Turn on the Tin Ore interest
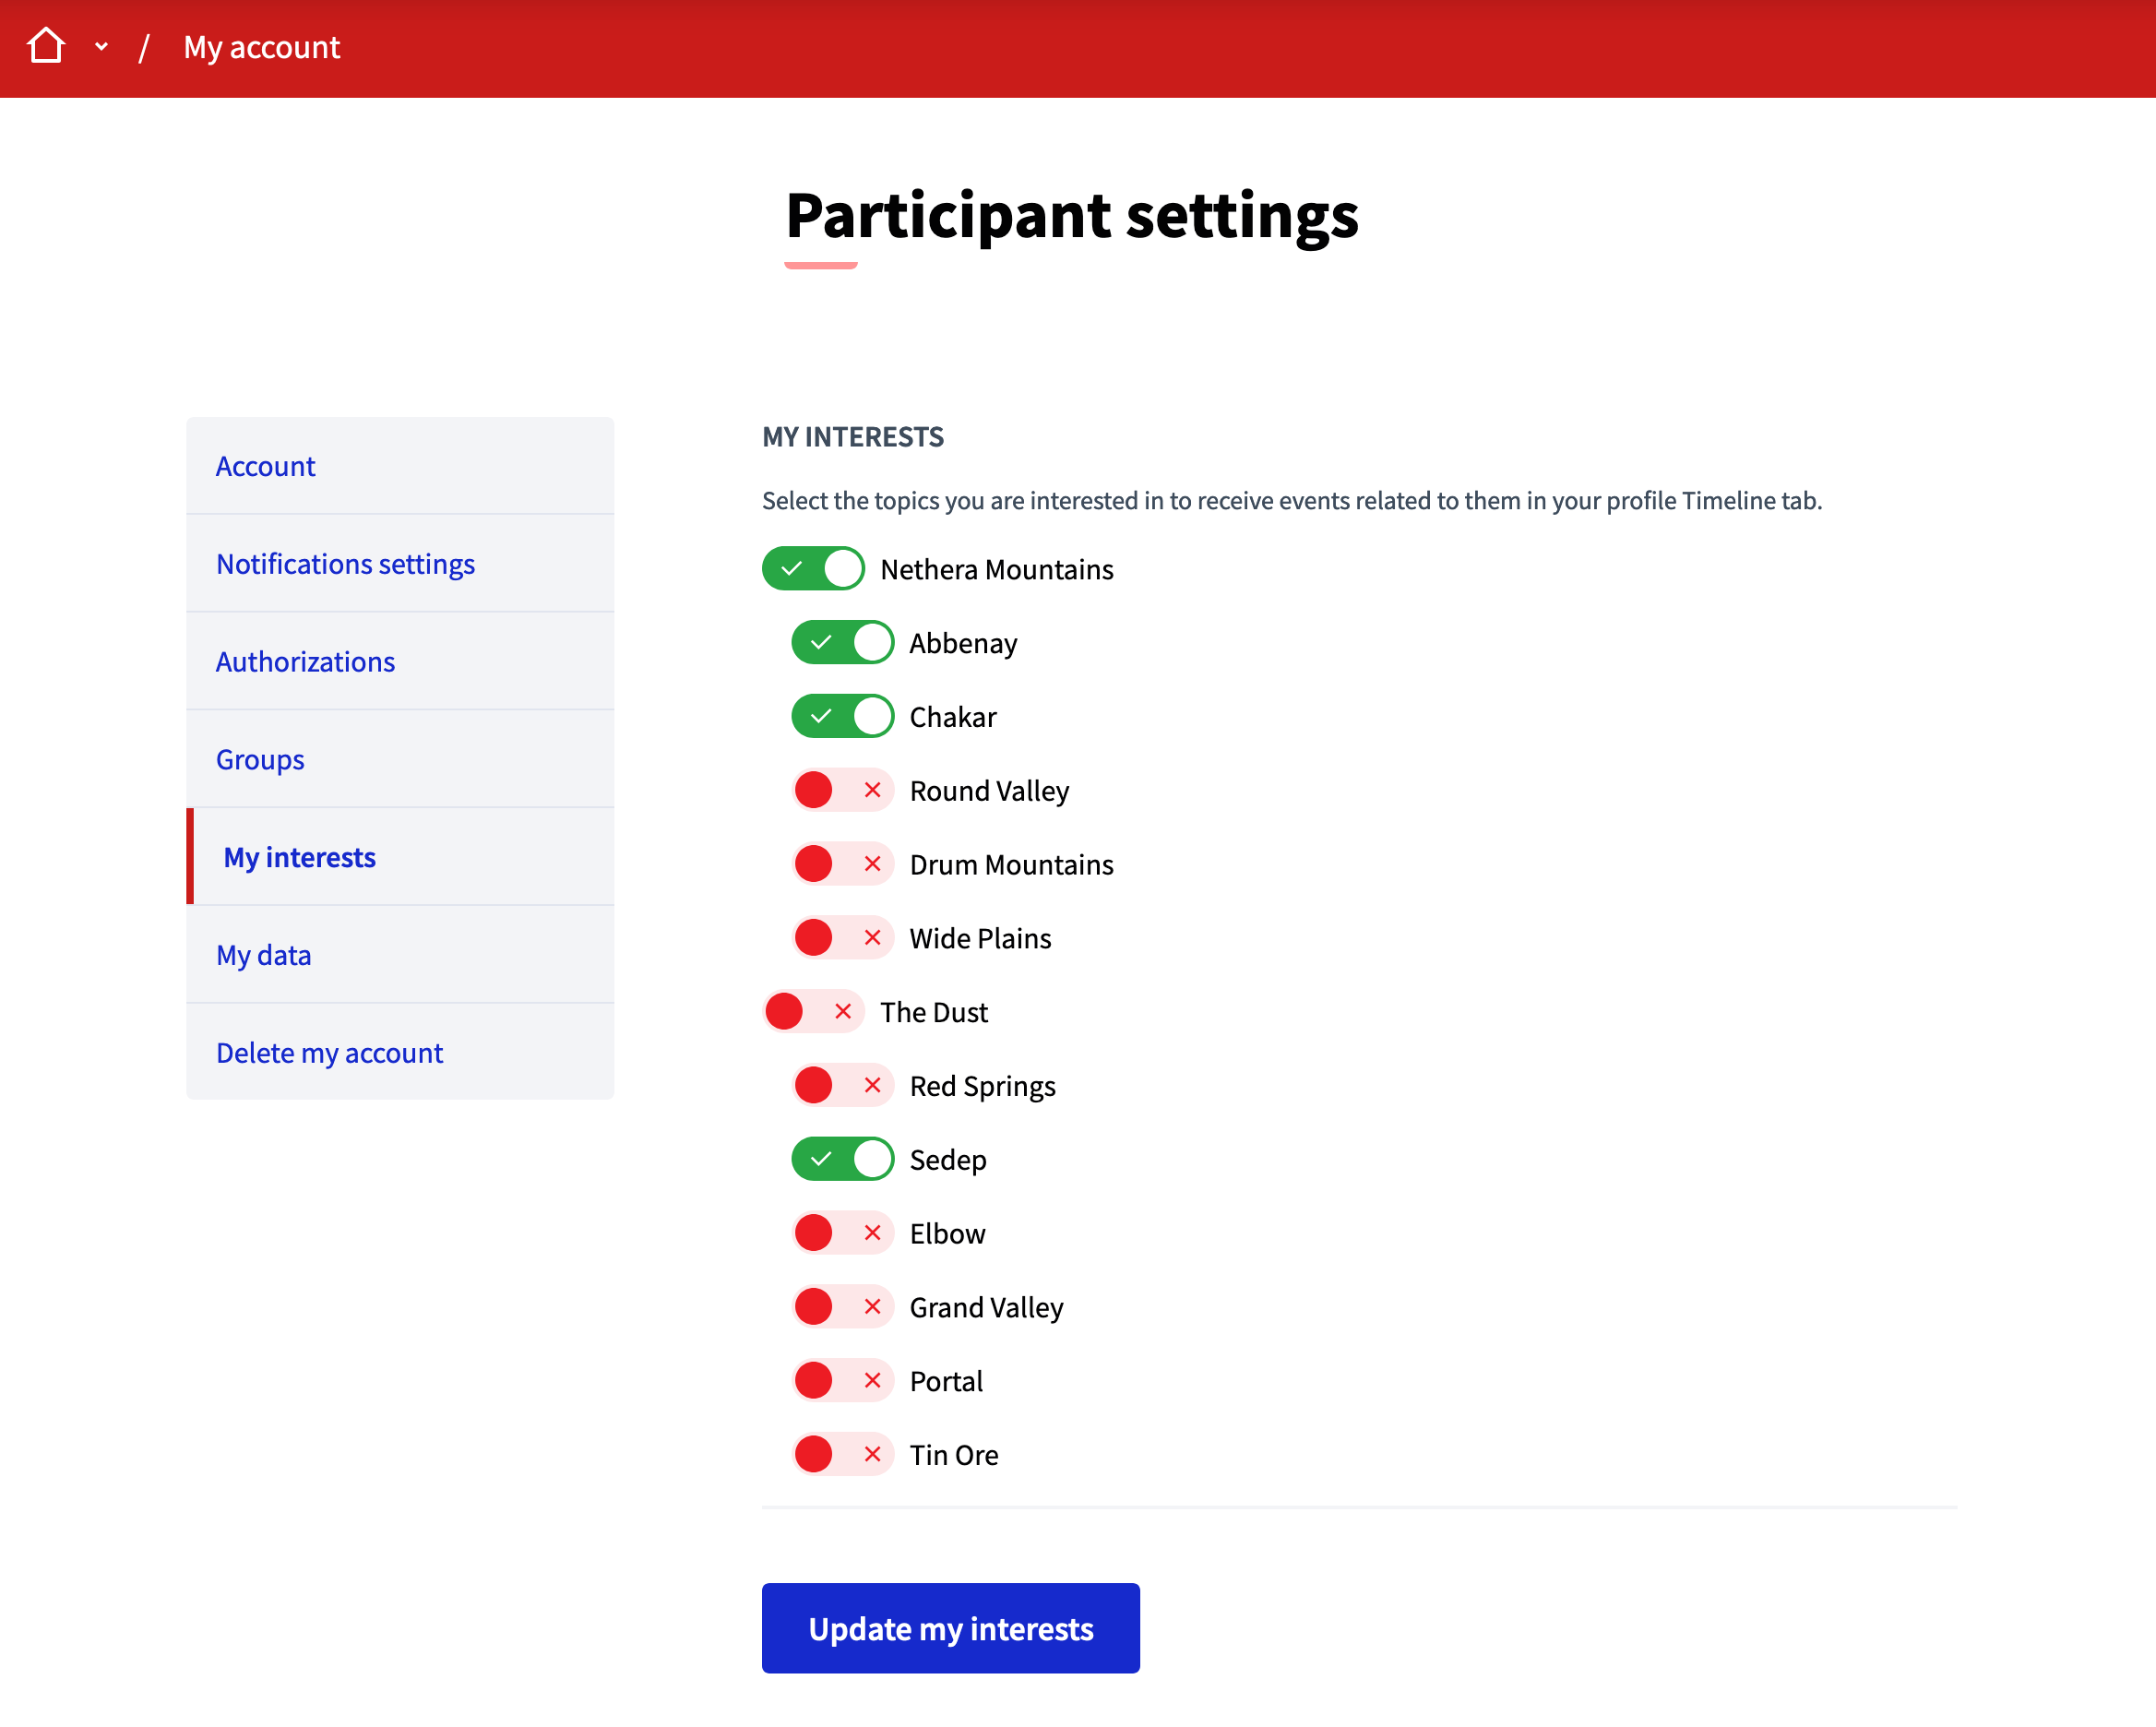Screen dimensions: 2156x1727 coord(842,1455)
